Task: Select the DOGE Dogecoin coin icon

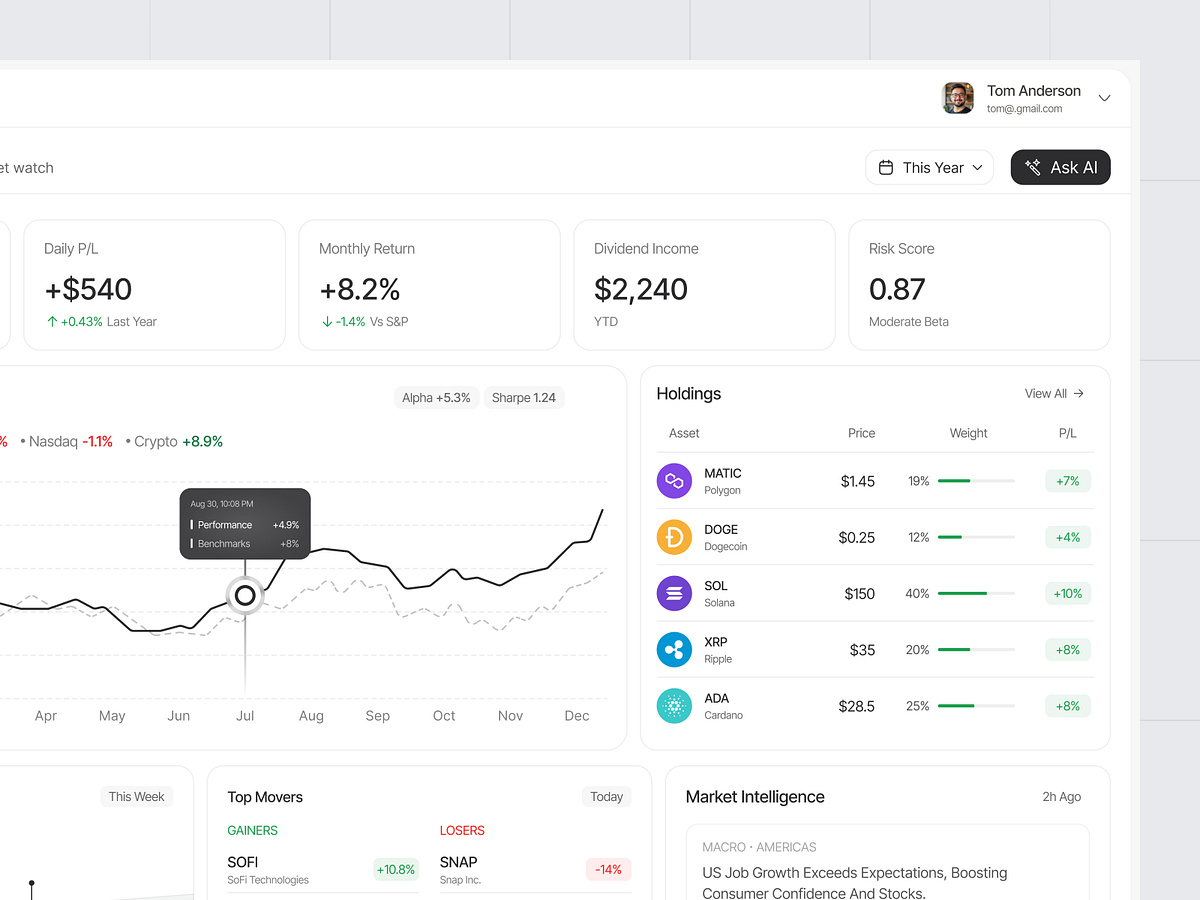Action: [674, 537]
